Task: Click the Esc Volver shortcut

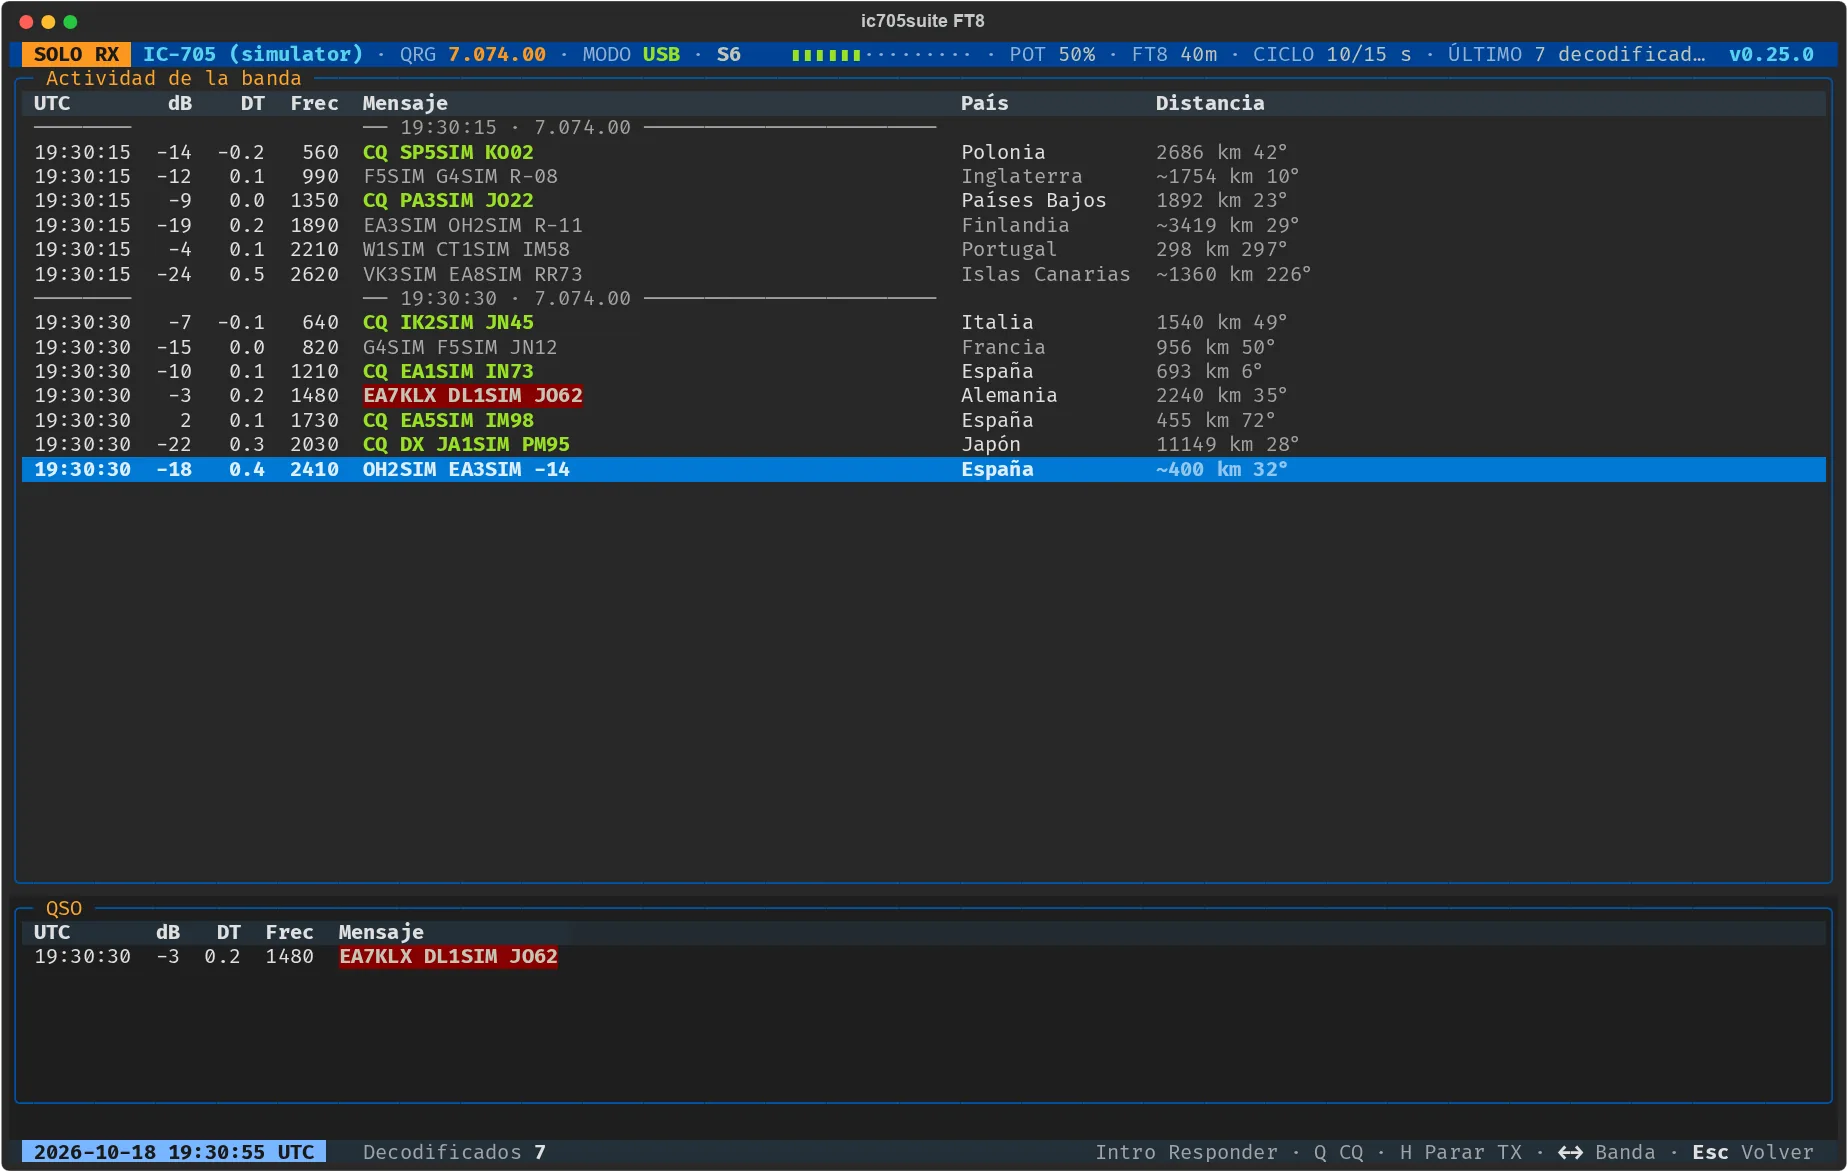Action: coord(1752,1152)
